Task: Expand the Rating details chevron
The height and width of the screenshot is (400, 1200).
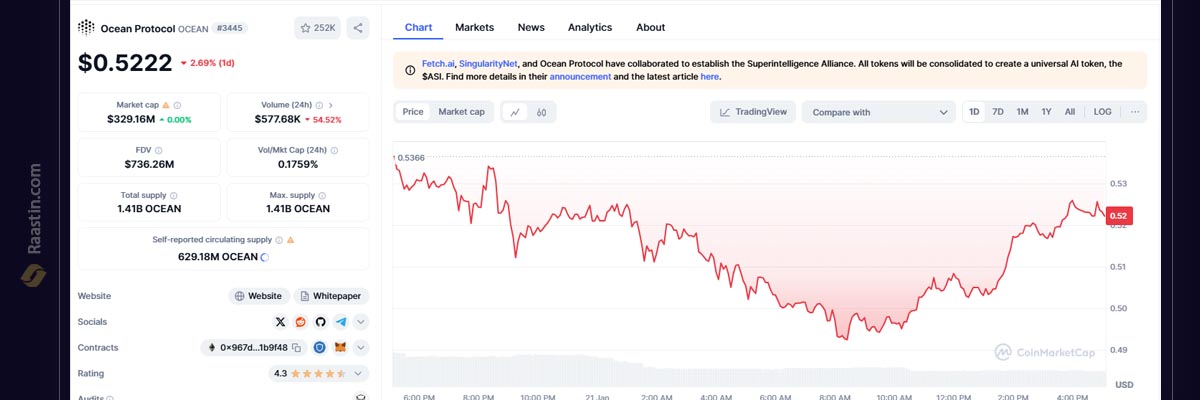Action: [x=358, y=373]
